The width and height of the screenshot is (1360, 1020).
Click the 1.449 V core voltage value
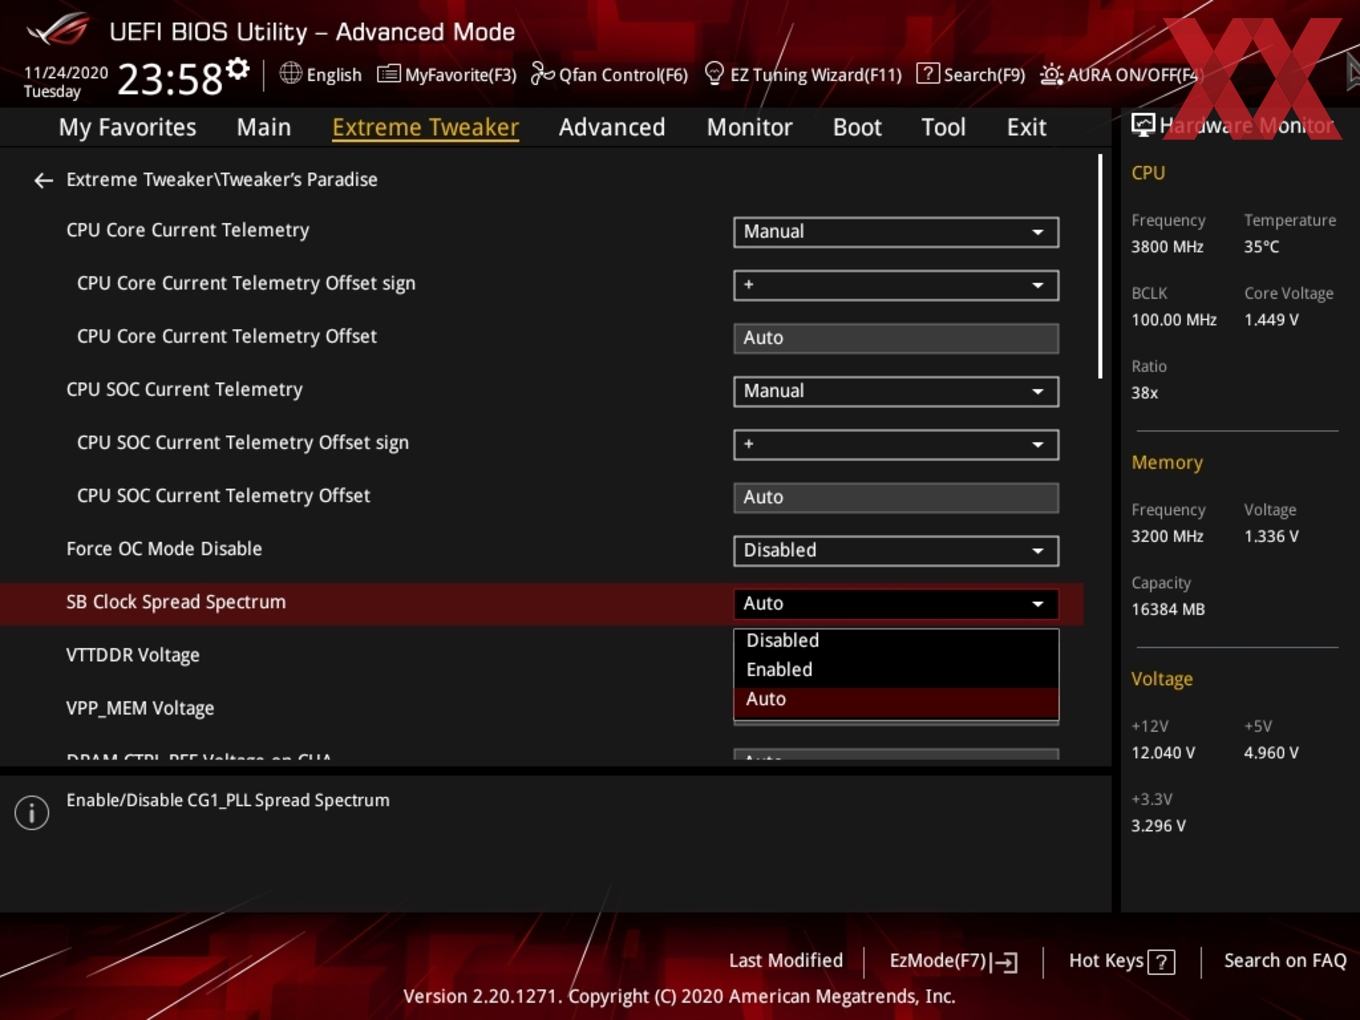pos(1271,320)
